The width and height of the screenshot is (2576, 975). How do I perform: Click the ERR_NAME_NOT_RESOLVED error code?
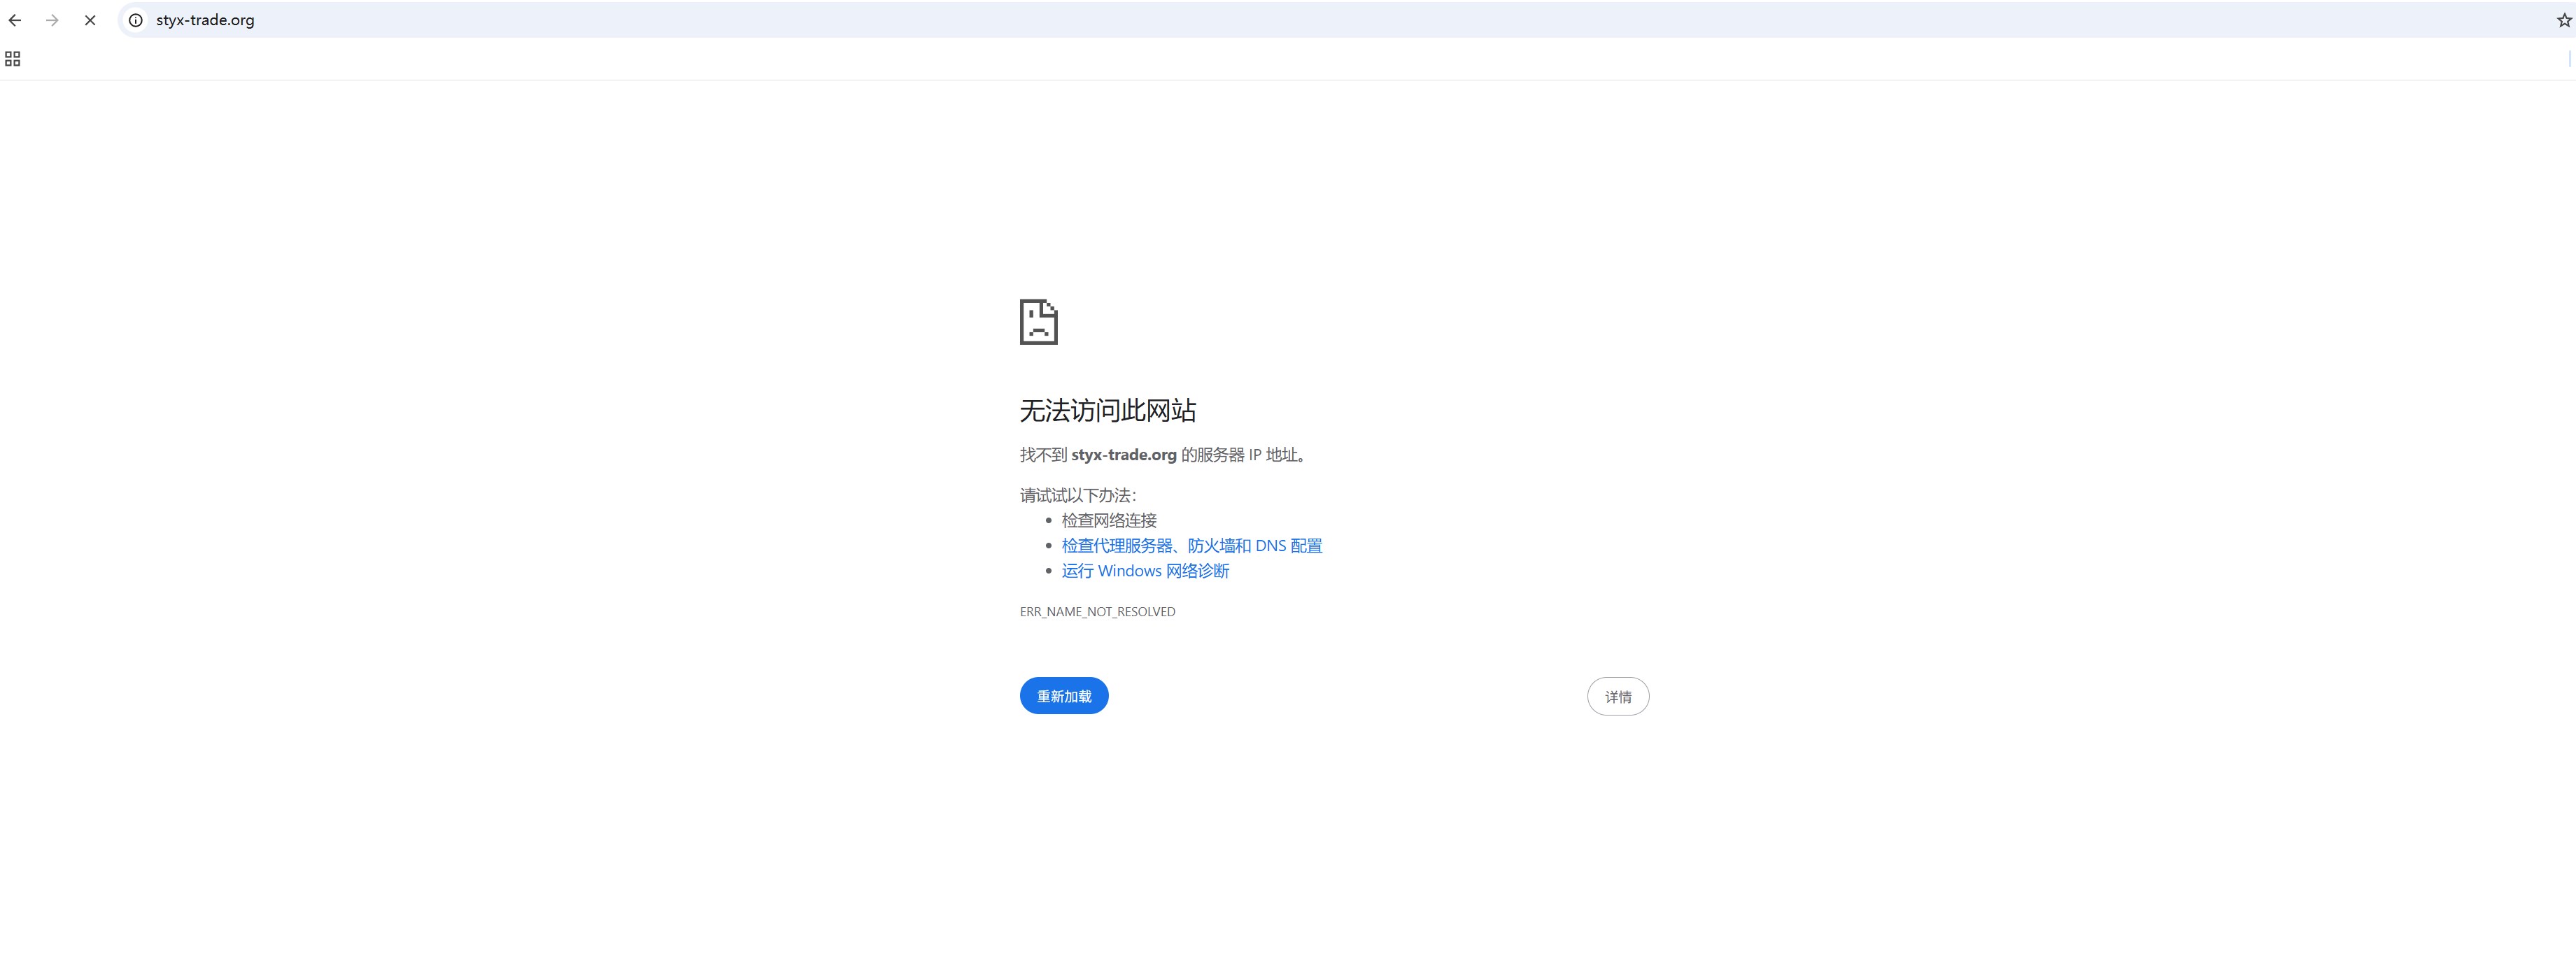point(1097,612)
